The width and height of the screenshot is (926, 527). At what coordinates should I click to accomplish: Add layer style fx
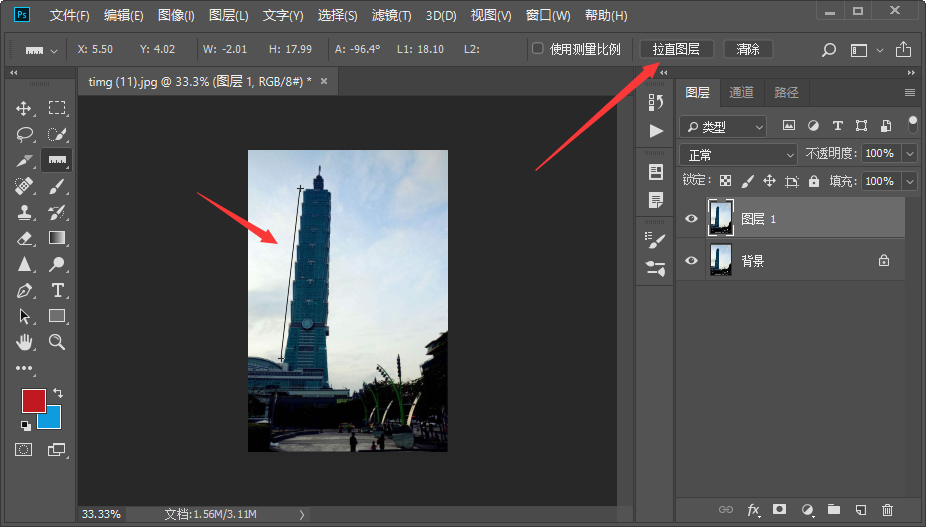[754, 509]
